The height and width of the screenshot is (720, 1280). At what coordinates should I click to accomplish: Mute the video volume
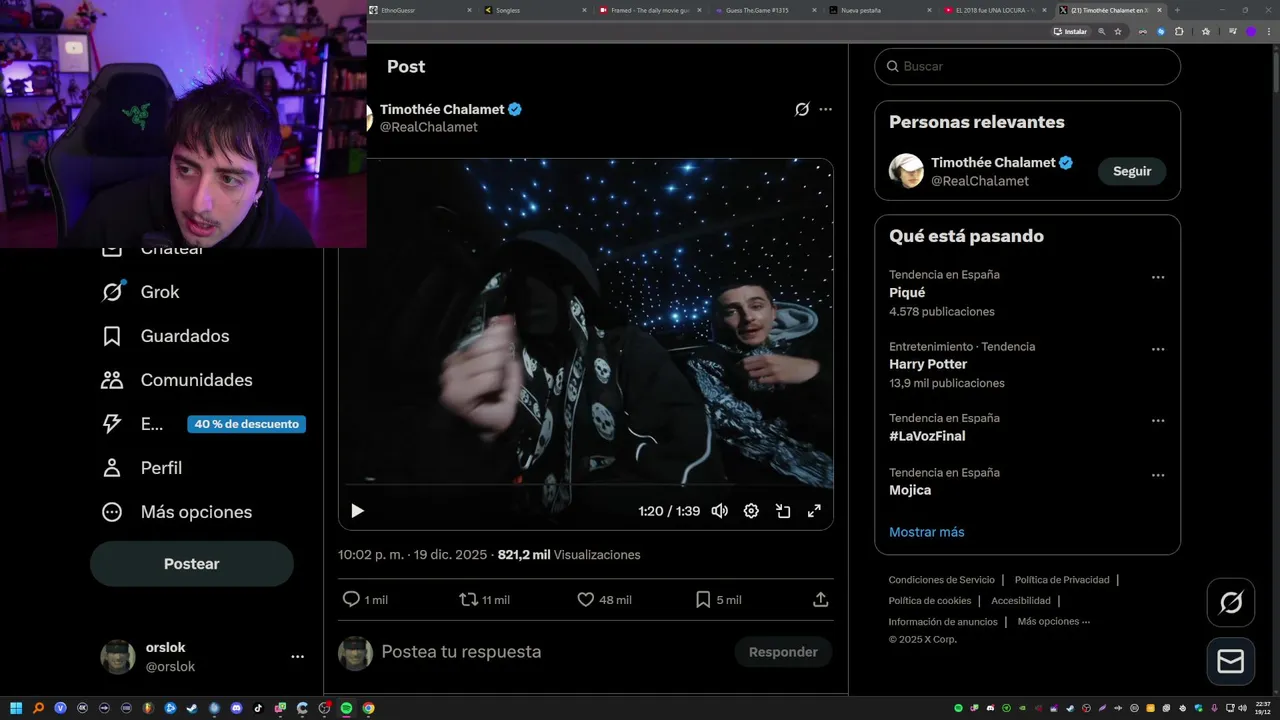719,511
